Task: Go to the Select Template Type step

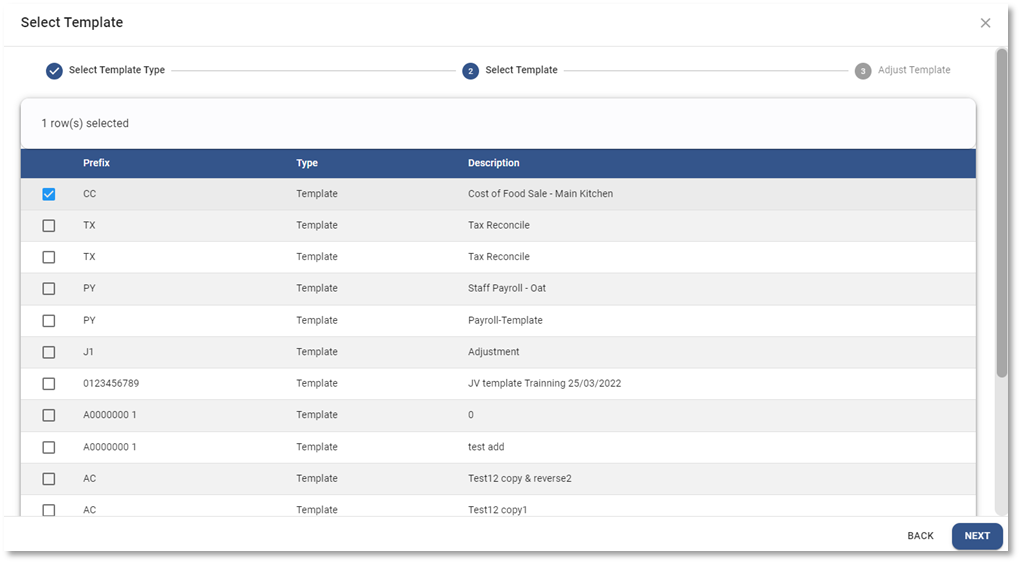Action: point(116,71)
